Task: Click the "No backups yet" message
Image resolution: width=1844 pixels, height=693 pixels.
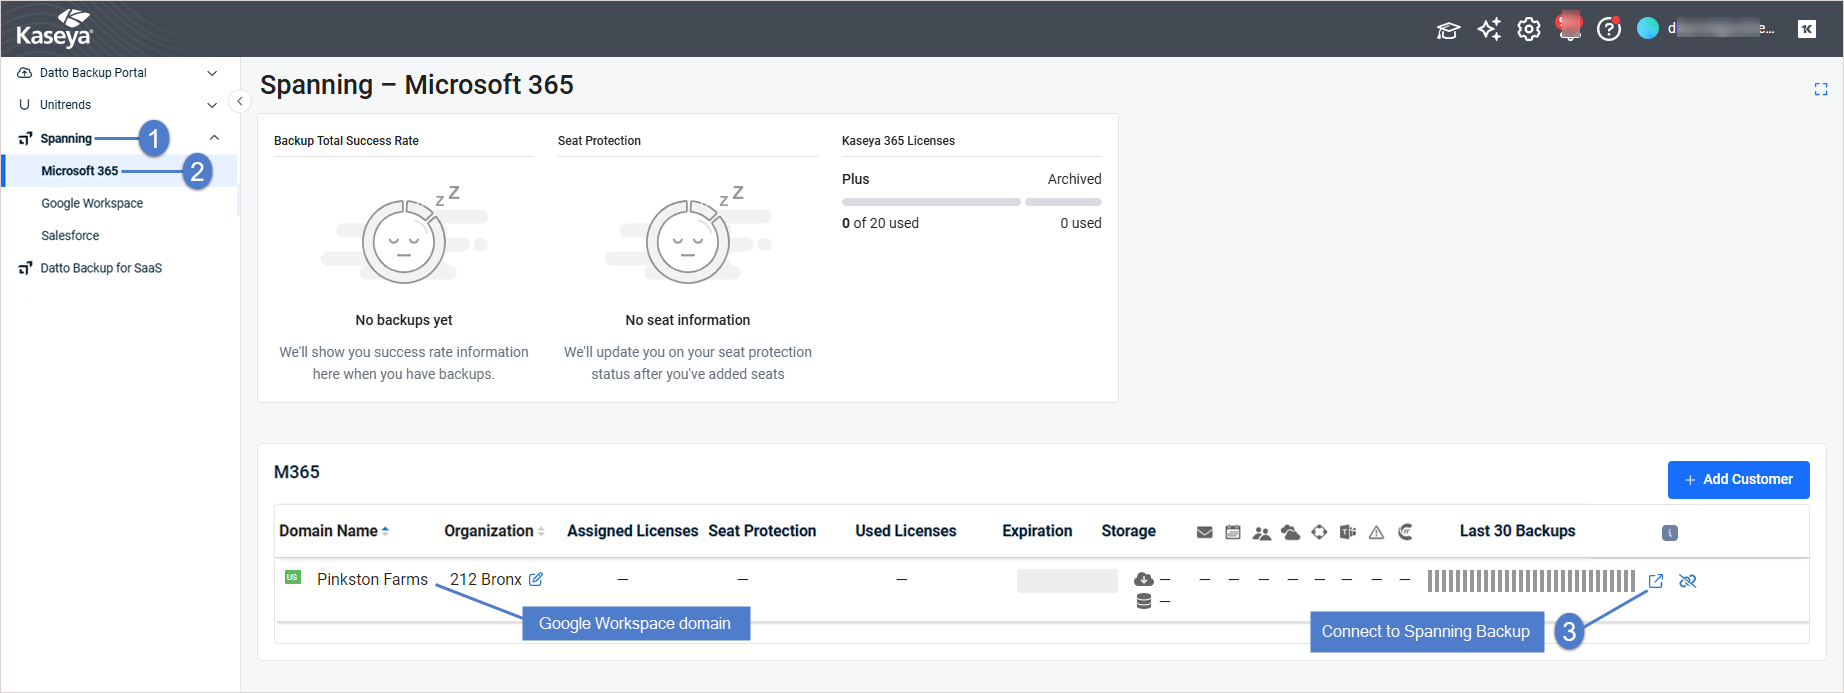Action: tap(404, 320)
